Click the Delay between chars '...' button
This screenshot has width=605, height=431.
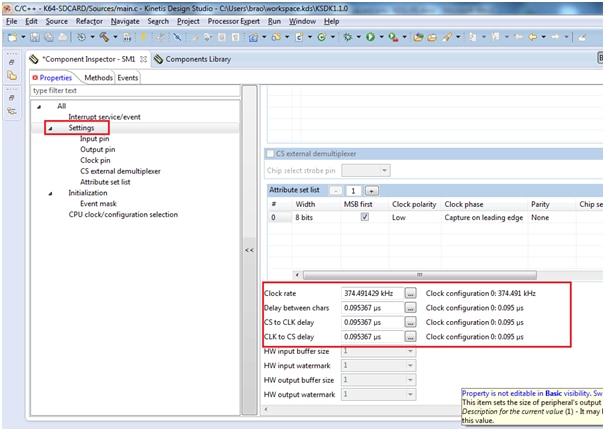click(410, 308)
